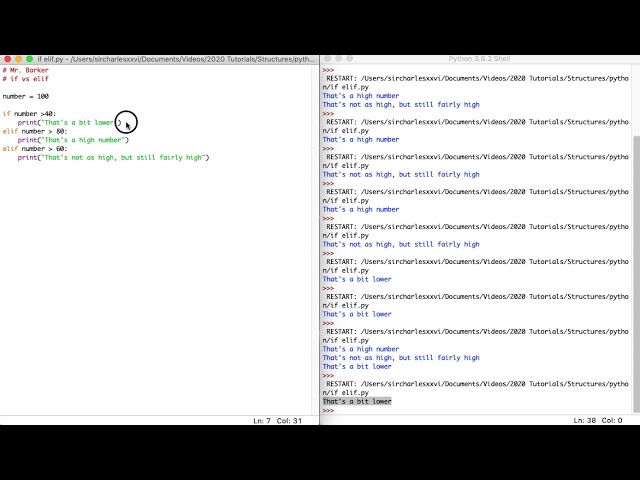Place cursor on the '# if vs elif' comment
This screenshot has height=480, width=640.
(25, 79)
